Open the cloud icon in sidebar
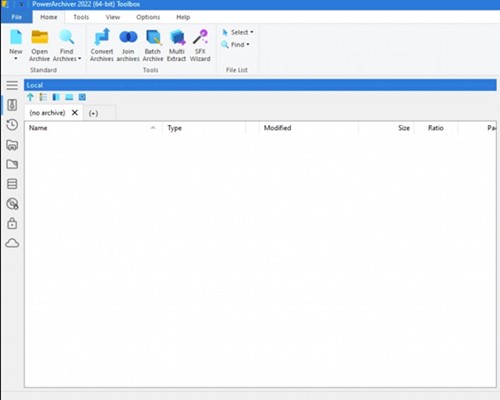The height and width of the screenshot is (400, 500). pyautogui.click(x=12, y=243)
